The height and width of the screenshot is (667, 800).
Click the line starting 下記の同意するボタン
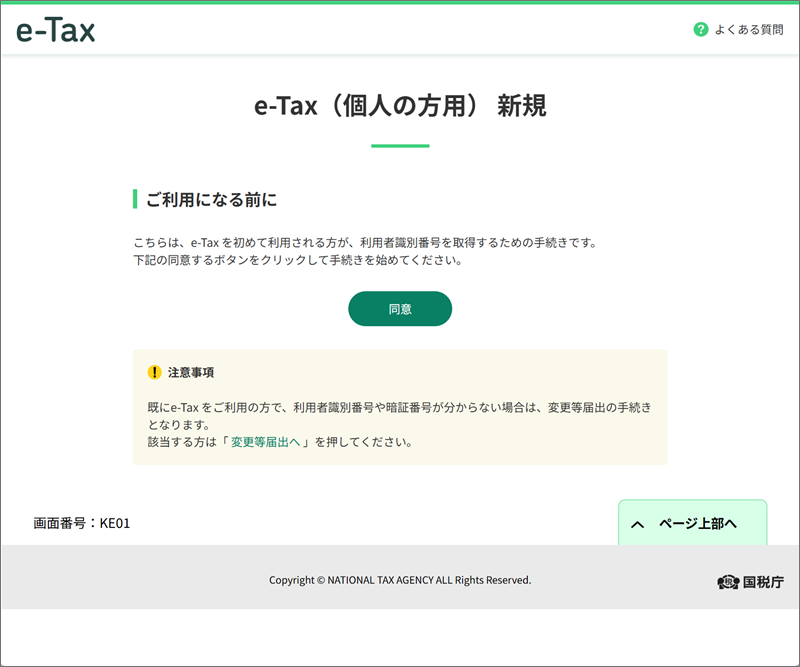click(298, 260)
